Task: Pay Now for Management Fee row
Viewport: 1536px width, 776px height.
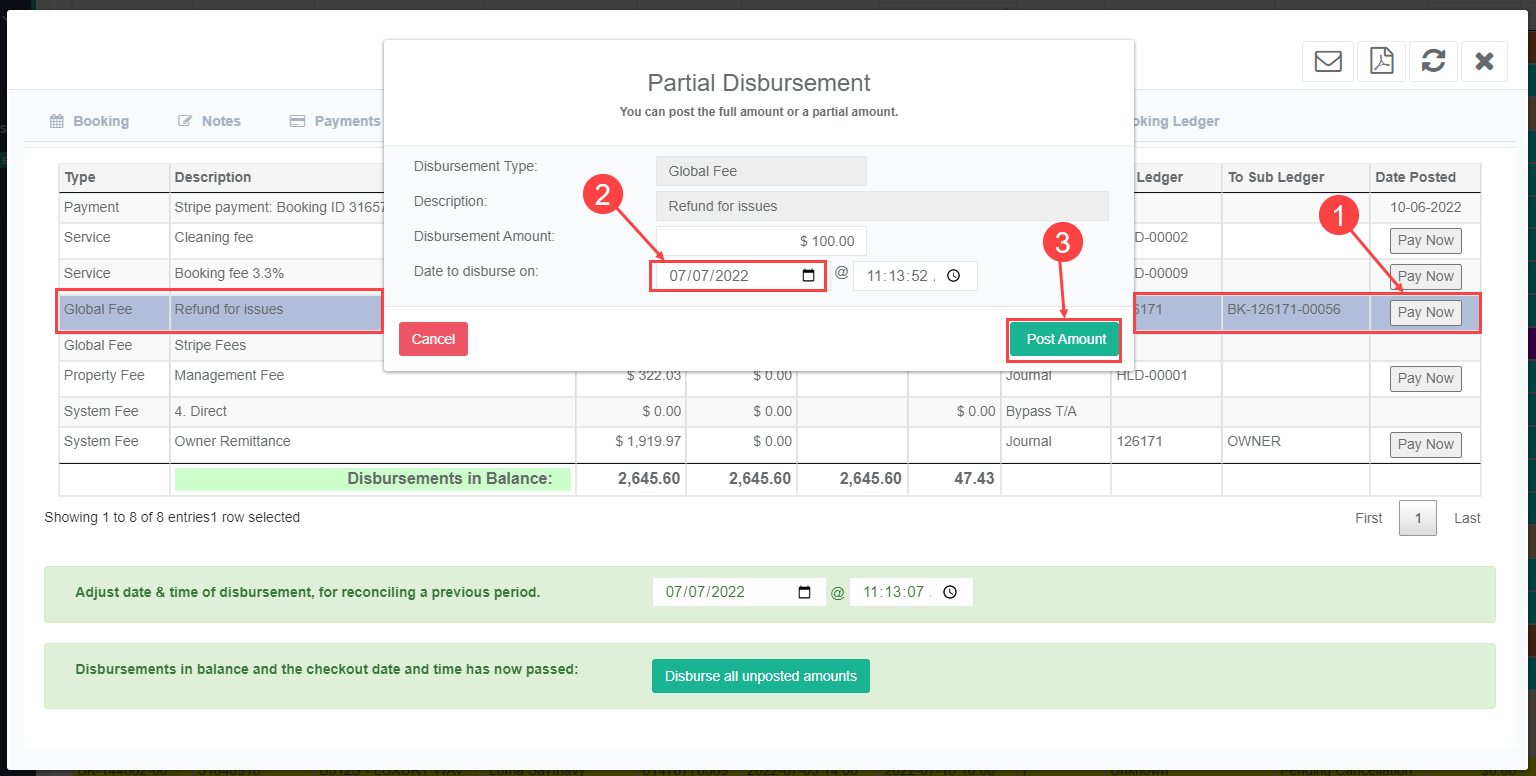Action: pyautogui.click(x=1425, y=378)
